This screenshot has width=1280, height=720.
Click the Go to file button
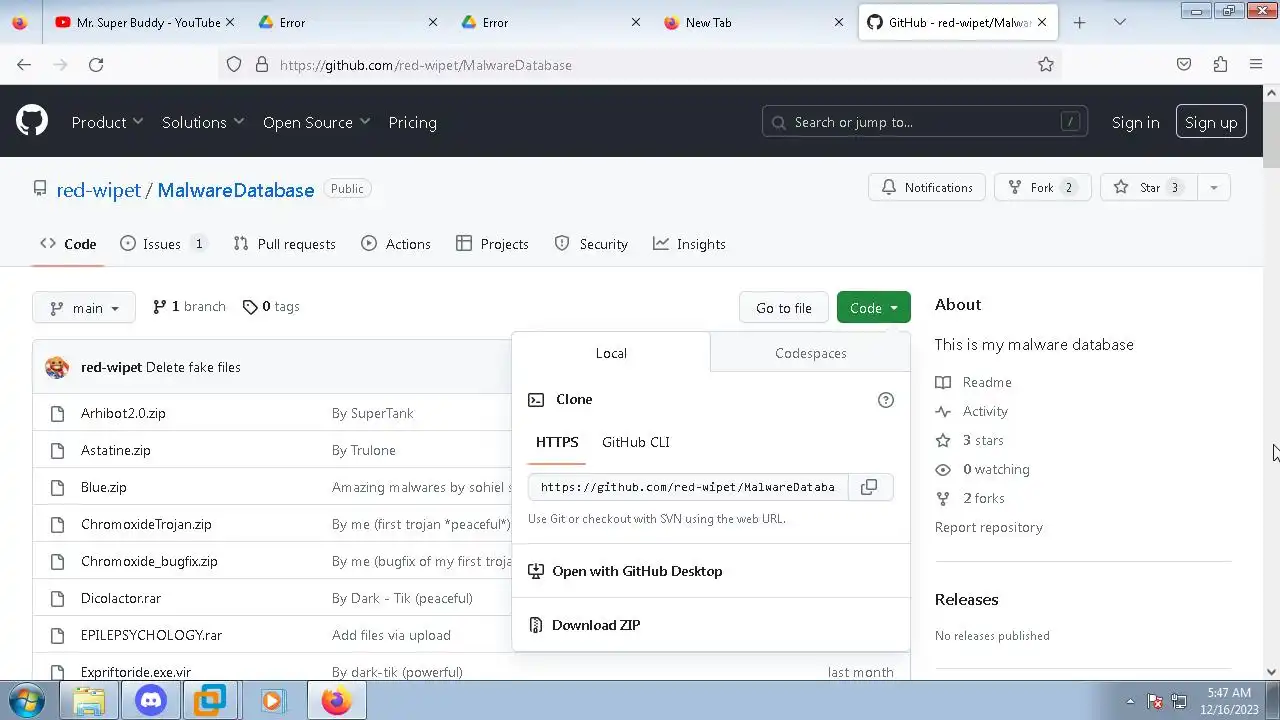(x=784, y=308)
